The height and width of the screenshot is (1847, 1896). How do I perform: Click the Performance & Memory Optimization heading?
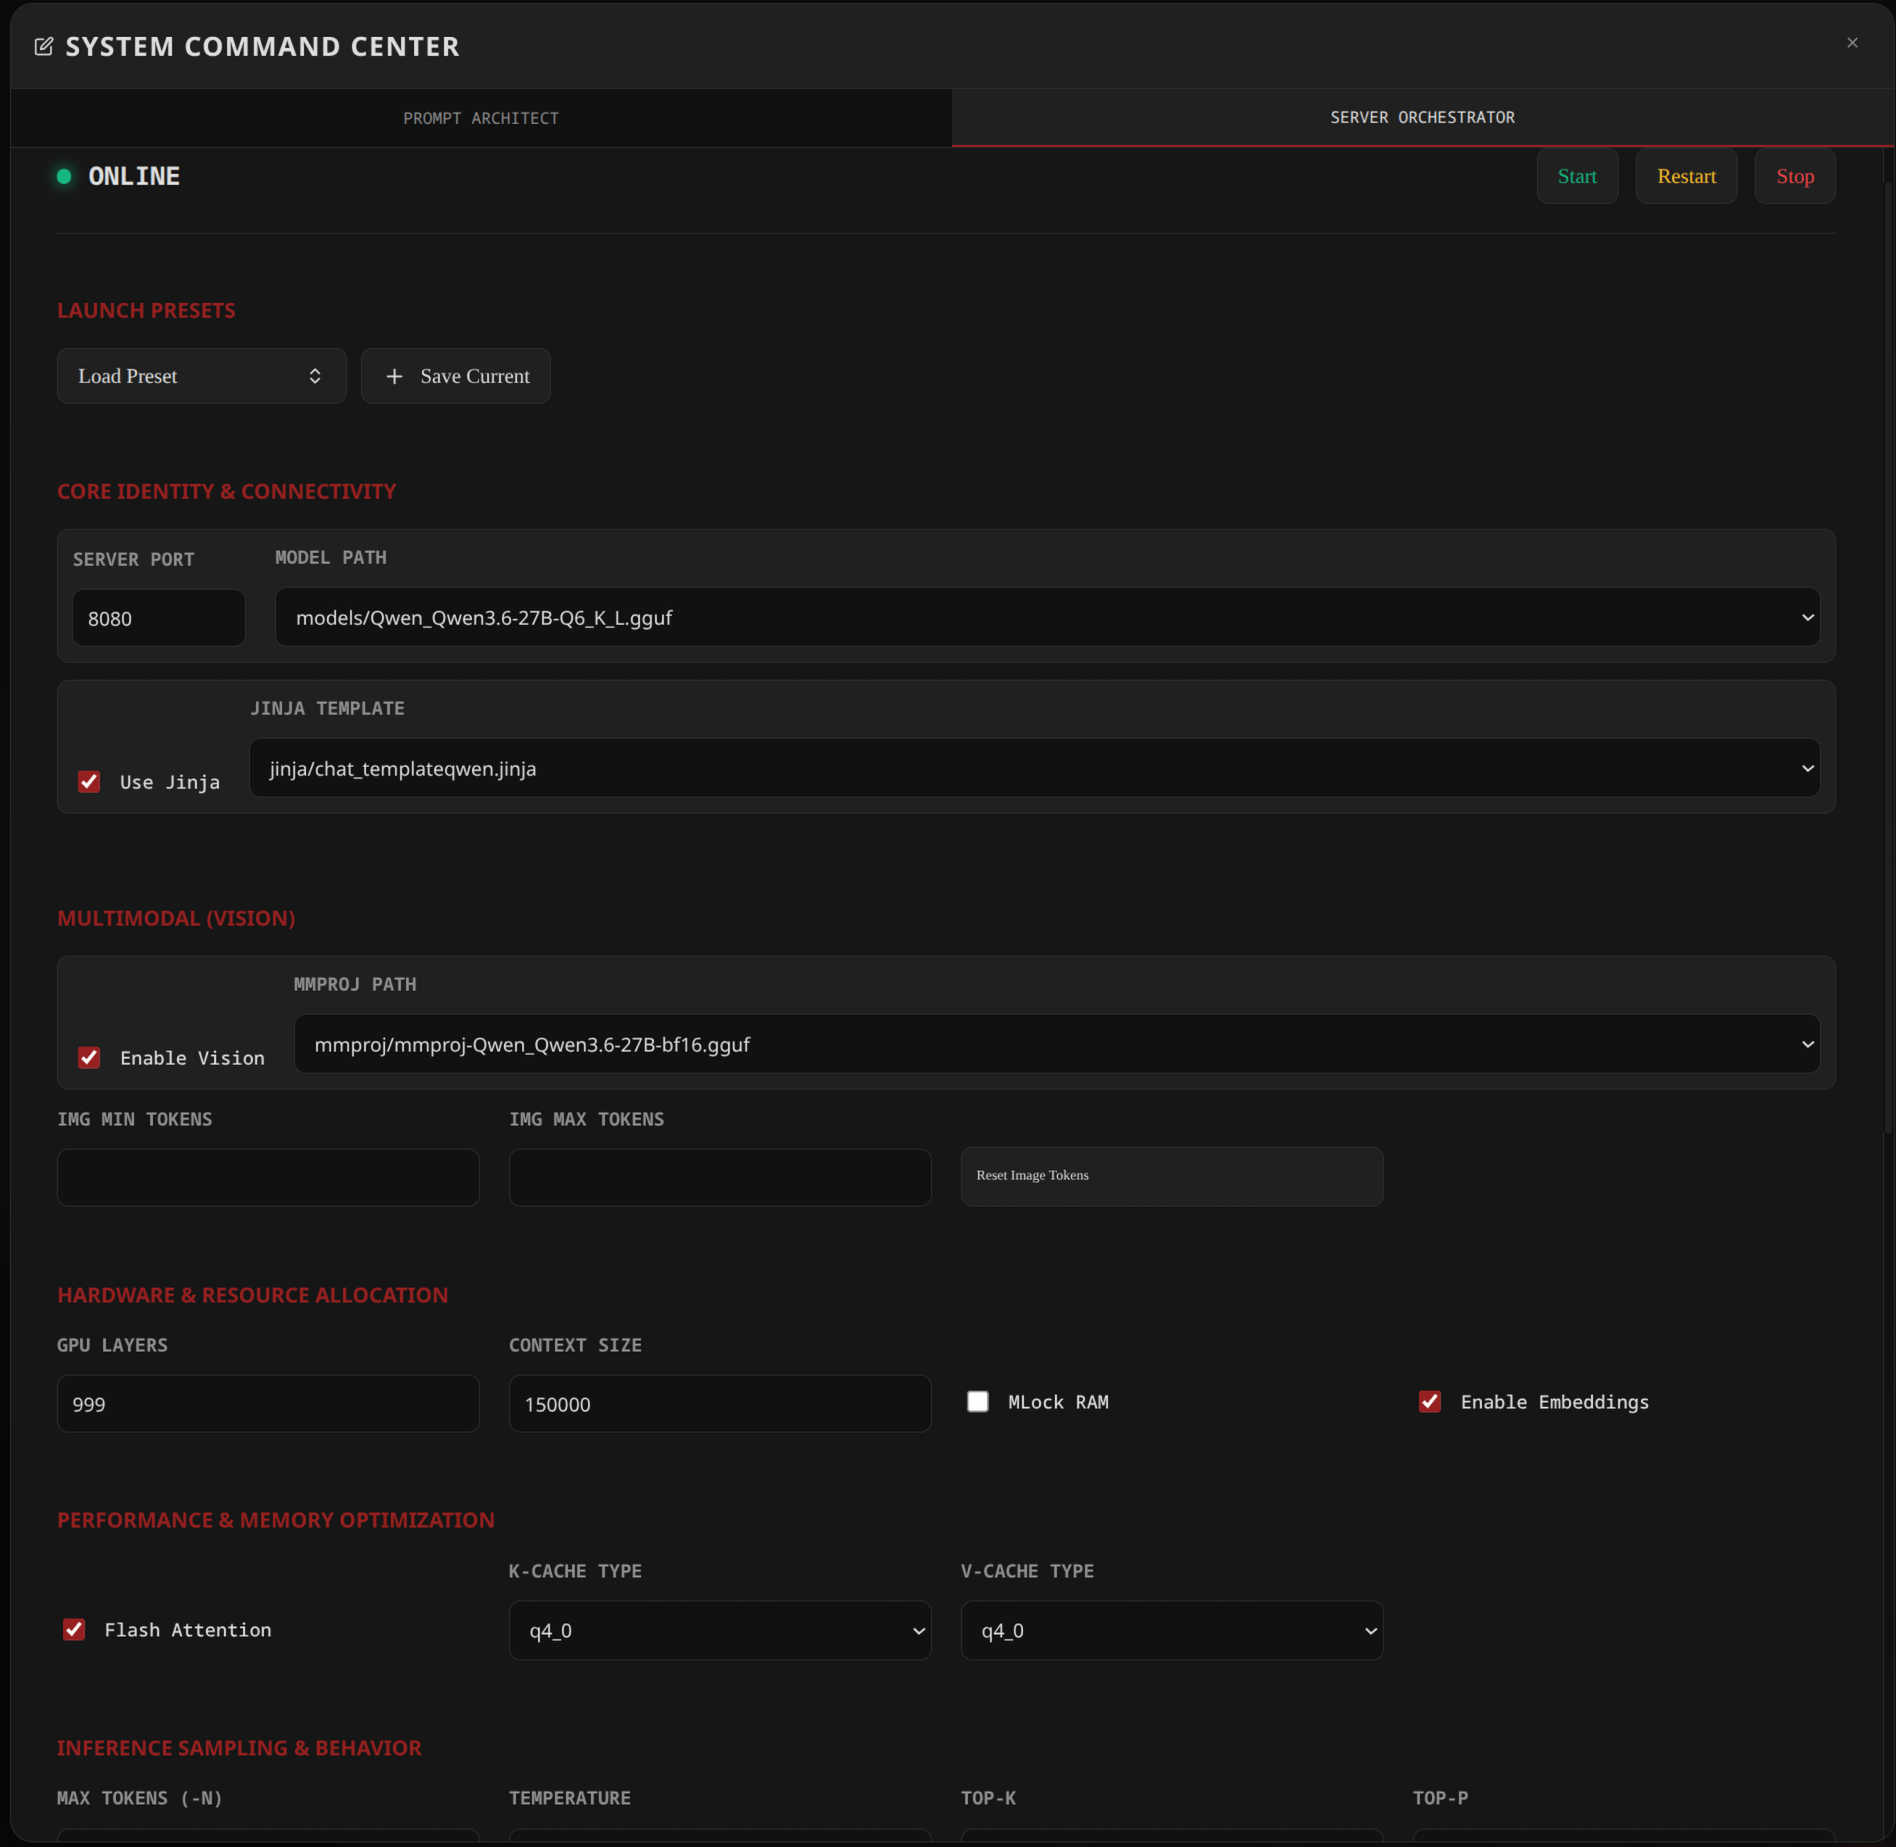[276, 1520]
